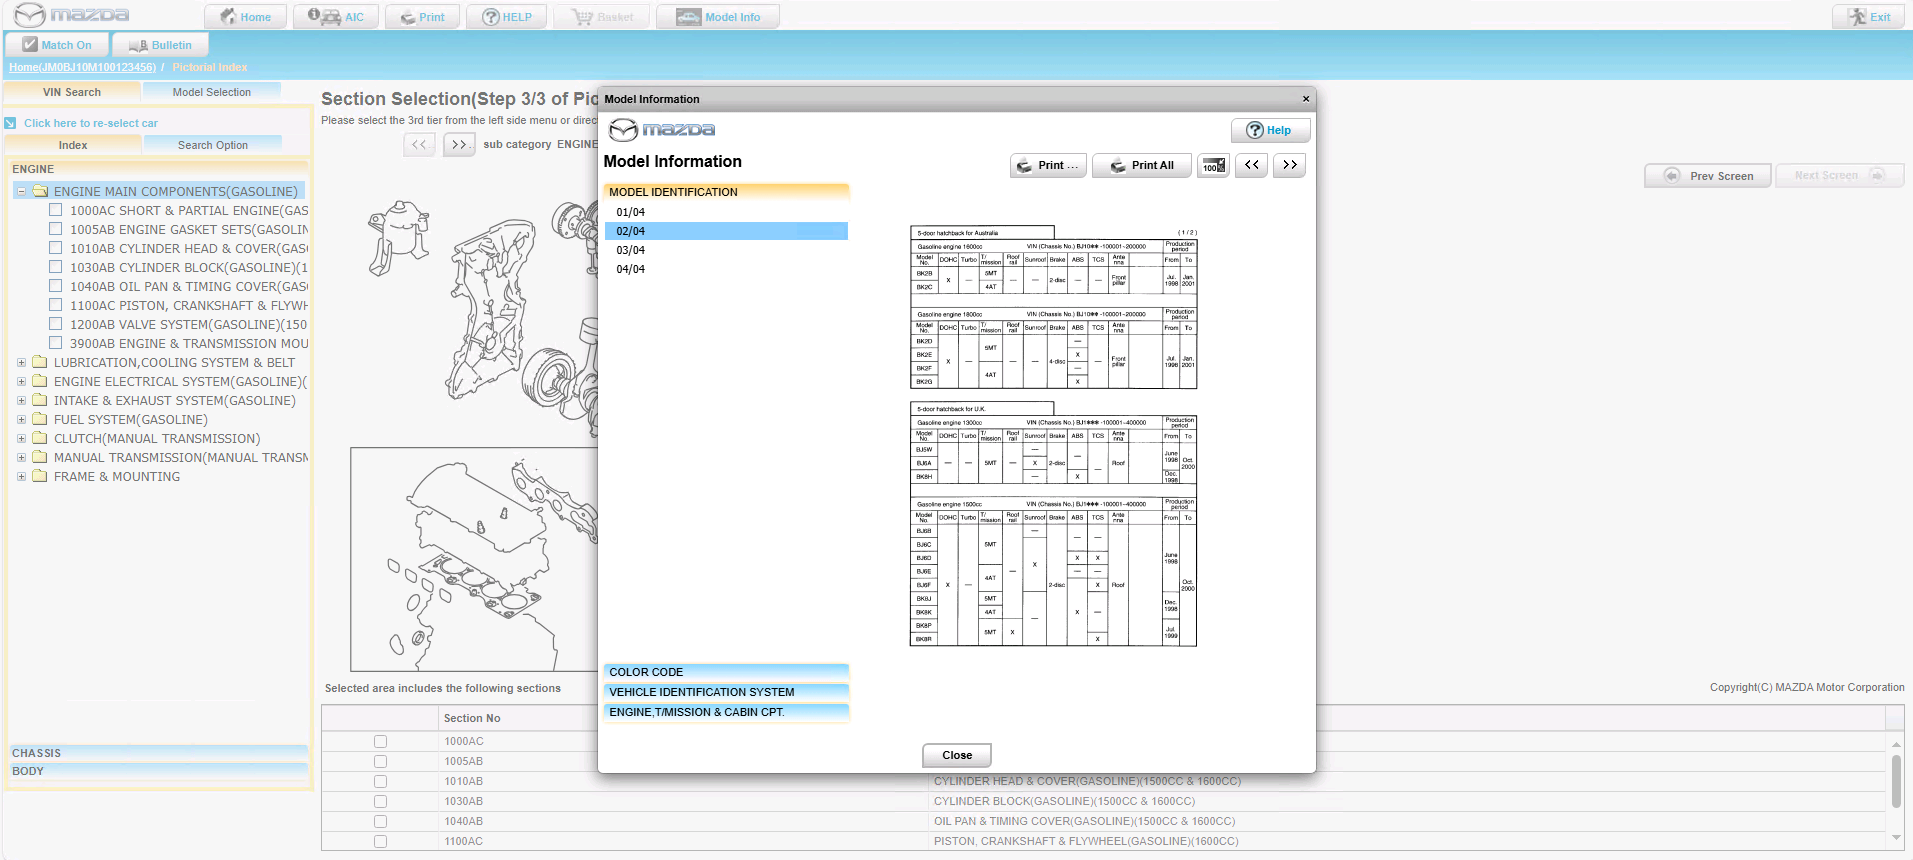Switch to the Model Selection tab
This screenshot has width=1913, height=860.
[212, 92]
